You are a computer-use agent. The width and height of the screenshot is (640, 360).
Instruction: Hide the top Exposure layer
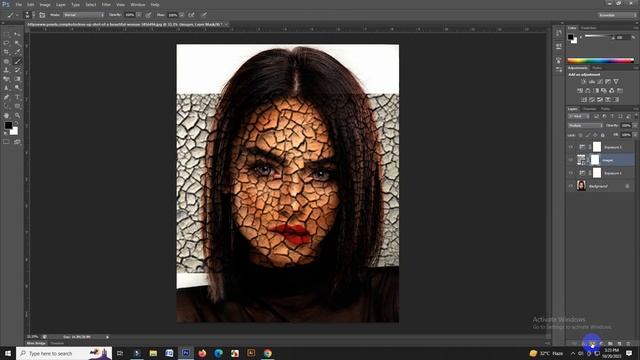[x=571, y=147]
